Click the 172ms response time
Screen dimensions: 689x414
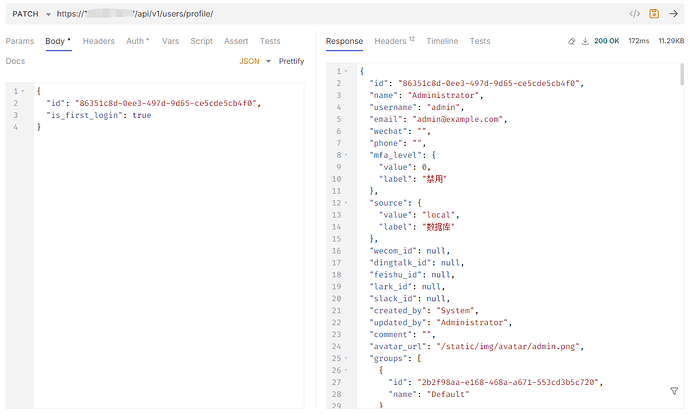point(638,41)
